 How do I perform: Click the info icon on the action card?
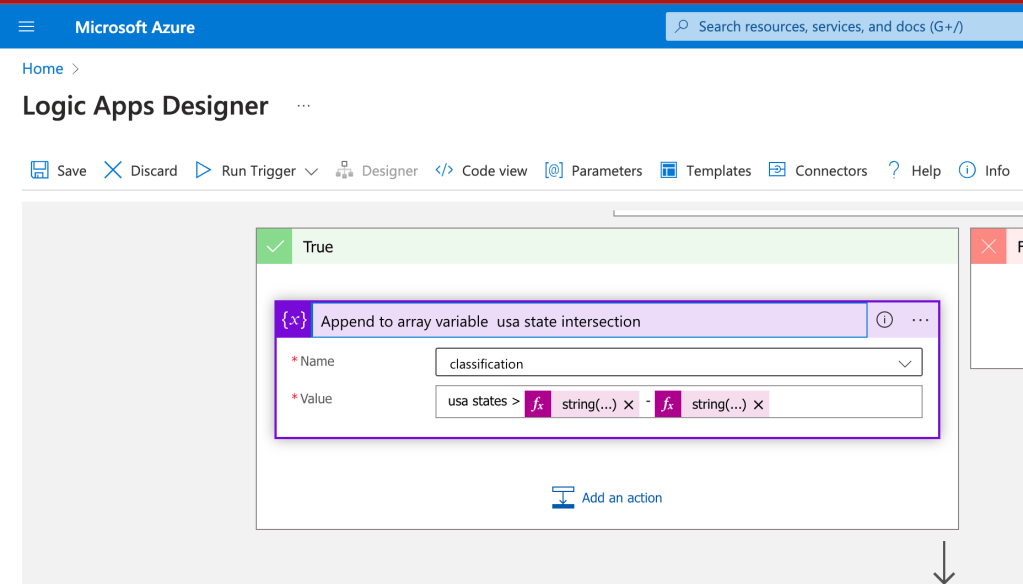tap(884, 320)
